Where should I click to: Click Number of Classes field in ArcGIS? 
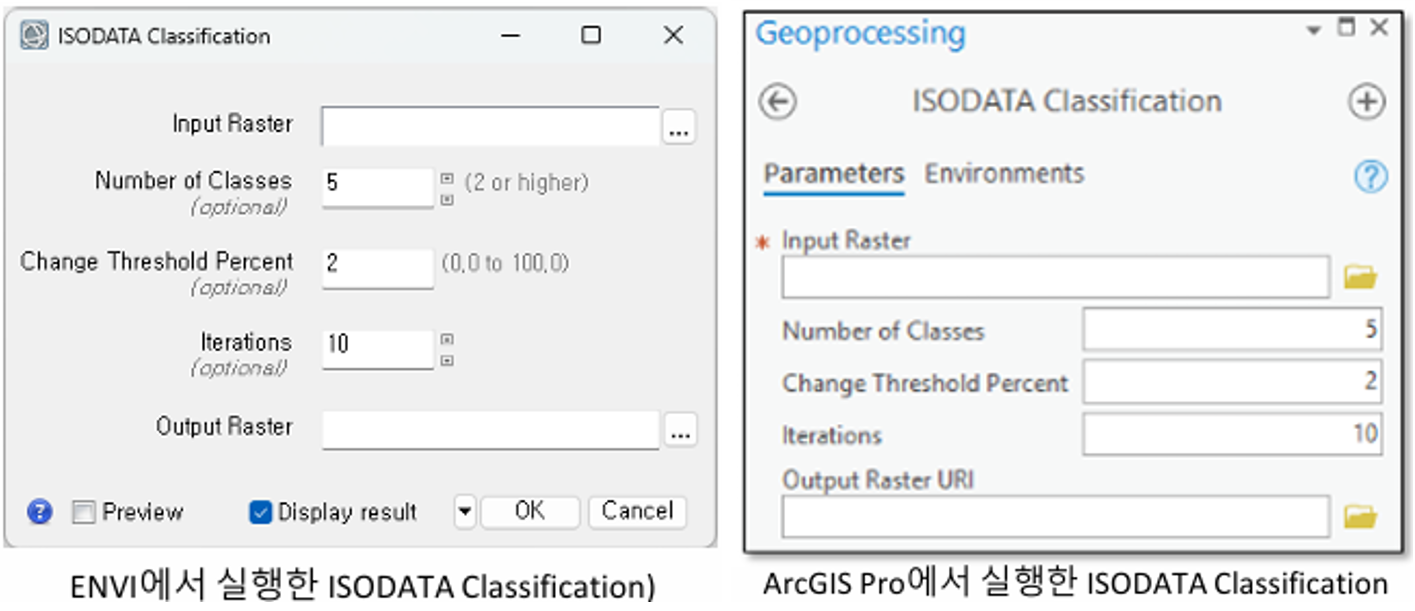(x=1231, y=330)
